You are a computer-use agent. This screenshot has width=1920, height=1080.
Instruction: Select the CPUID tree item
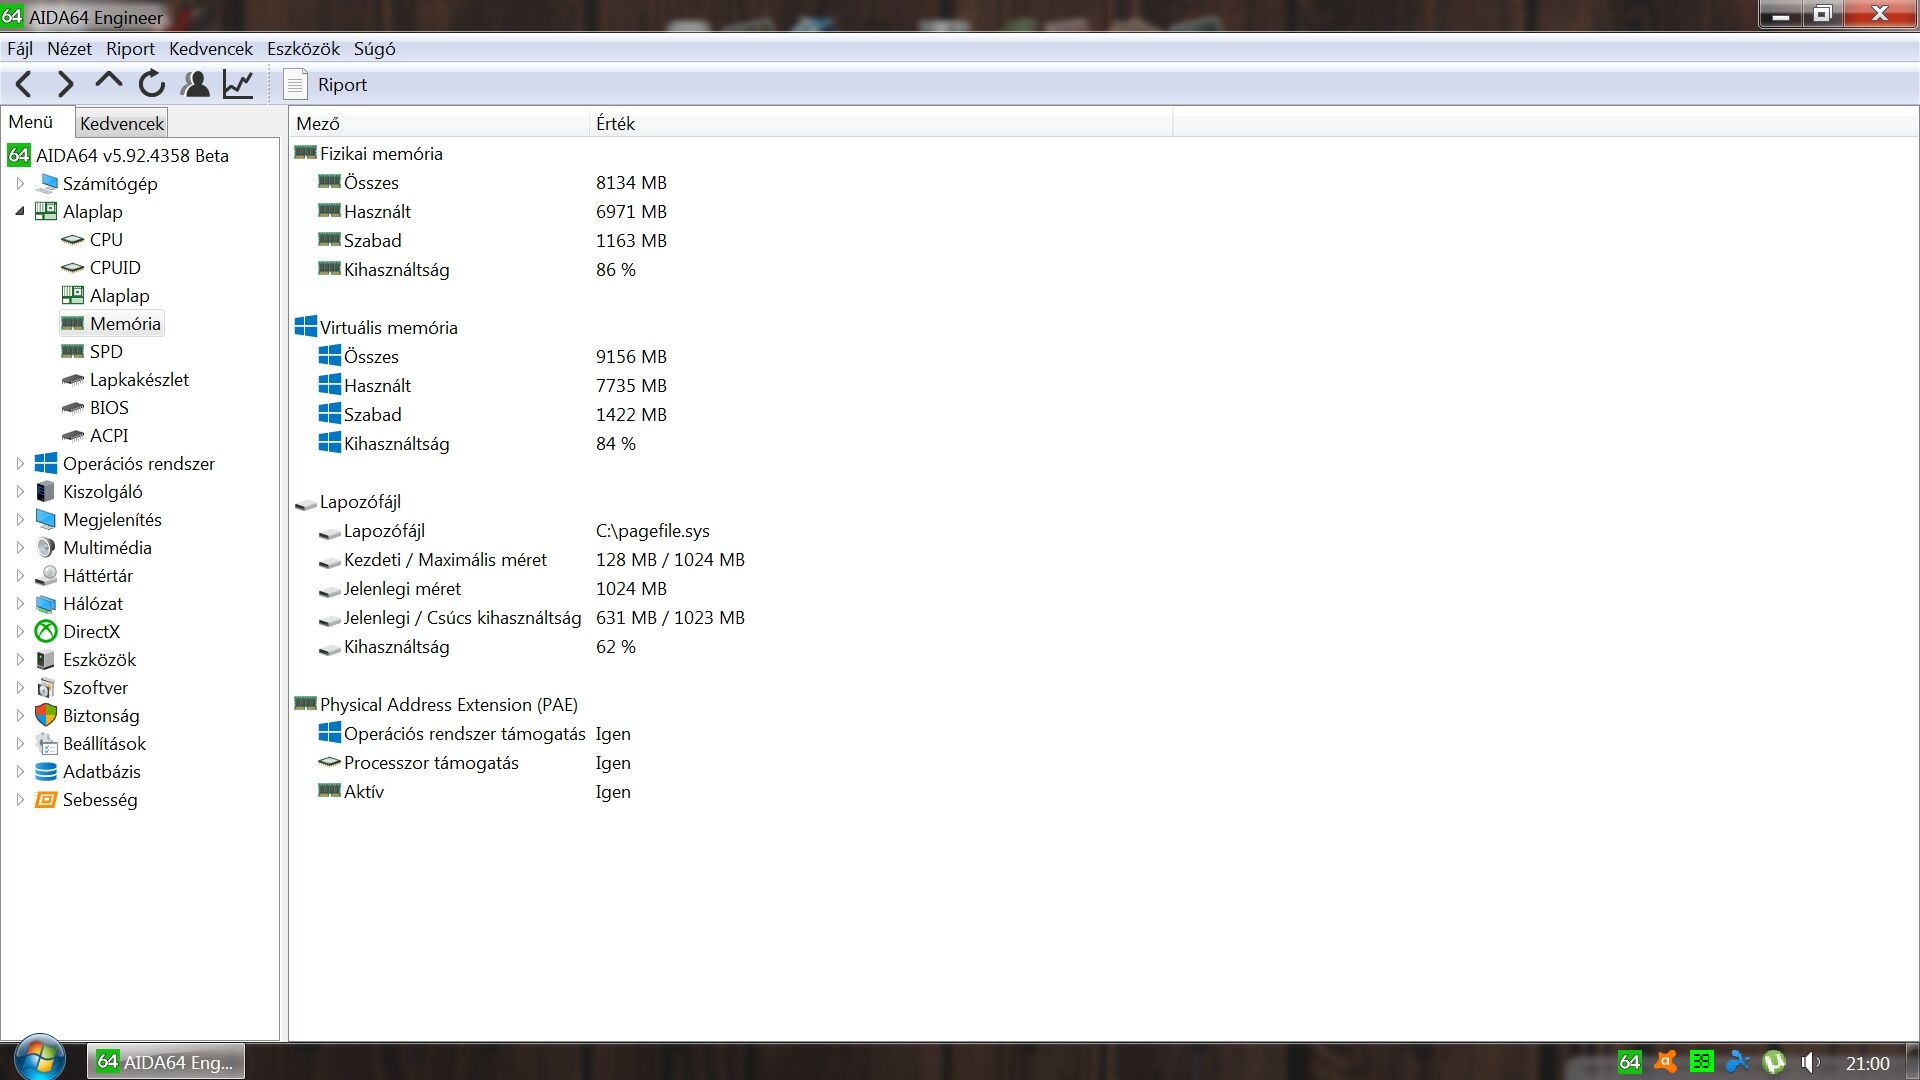tap(115, 268)
